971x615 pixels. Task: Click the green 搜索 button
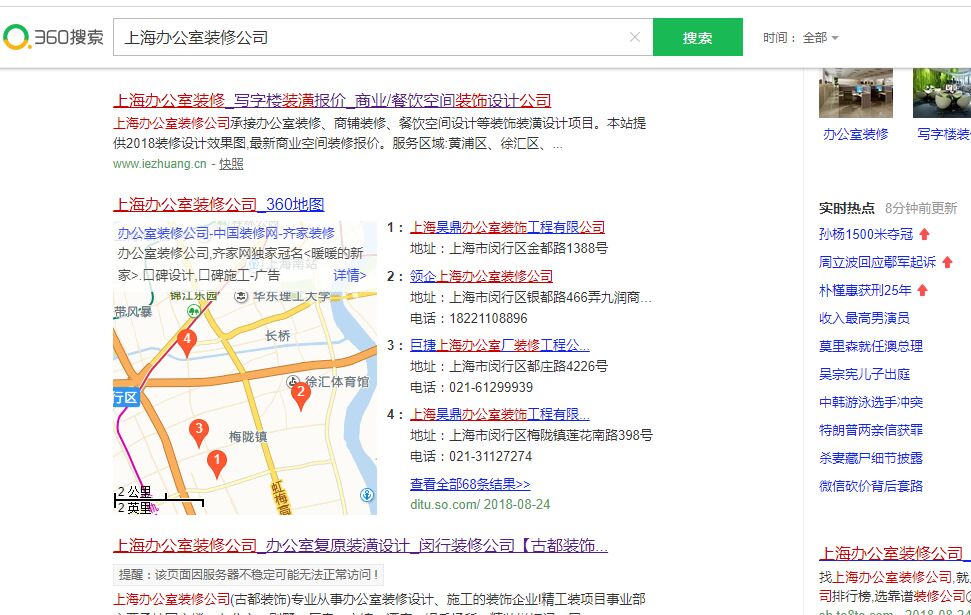click(x=698, y=37)
